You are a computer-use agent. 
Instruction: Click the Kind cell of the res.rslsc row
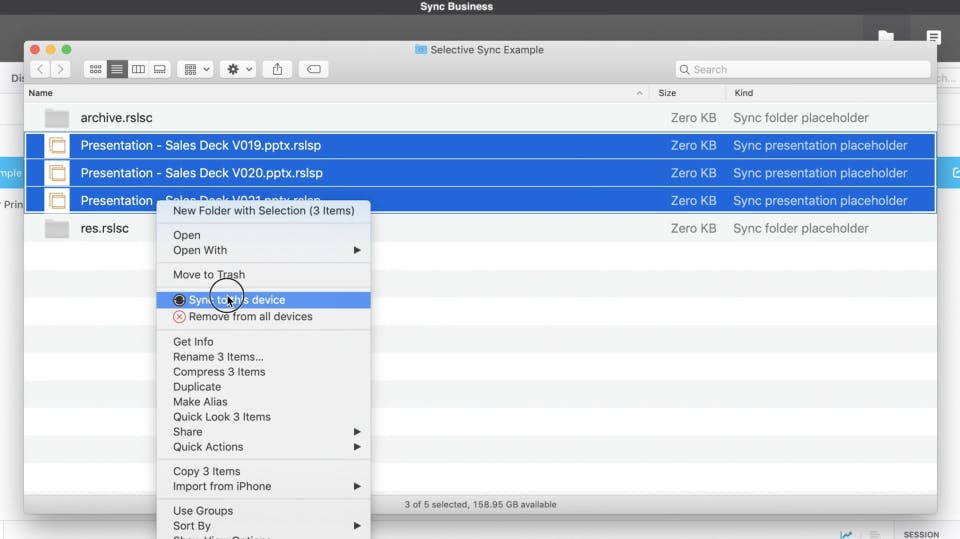pos(800,228)
